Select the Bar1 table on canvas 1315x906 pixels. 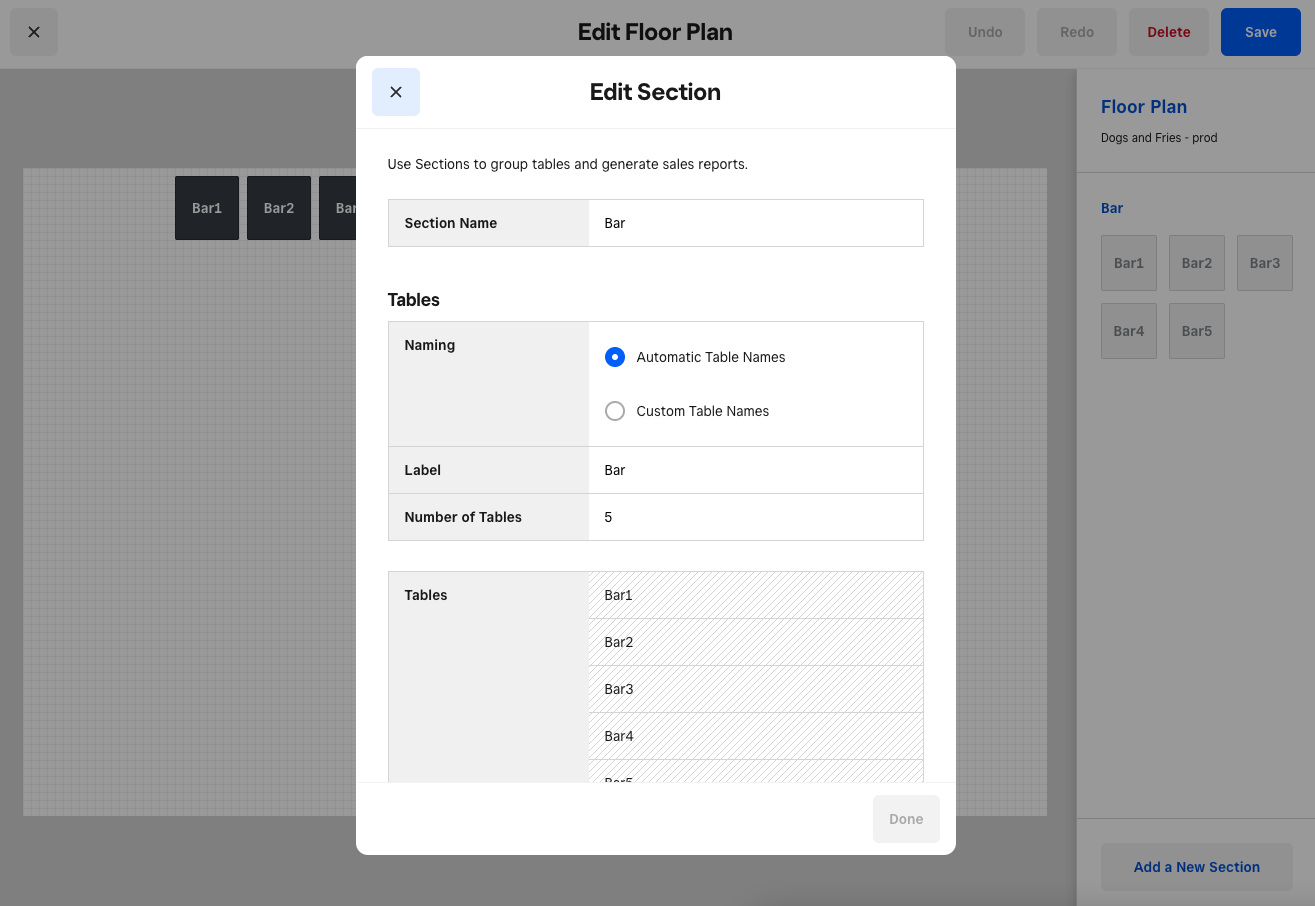click(x=207, y=208)
